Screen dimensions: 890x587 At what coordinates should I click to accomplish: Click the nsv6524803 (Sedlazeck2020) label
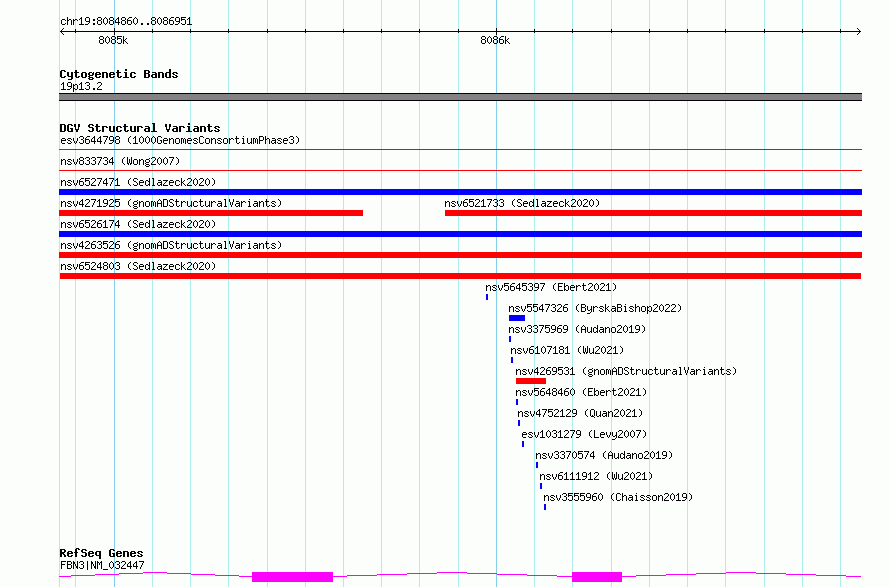(138, 266)
